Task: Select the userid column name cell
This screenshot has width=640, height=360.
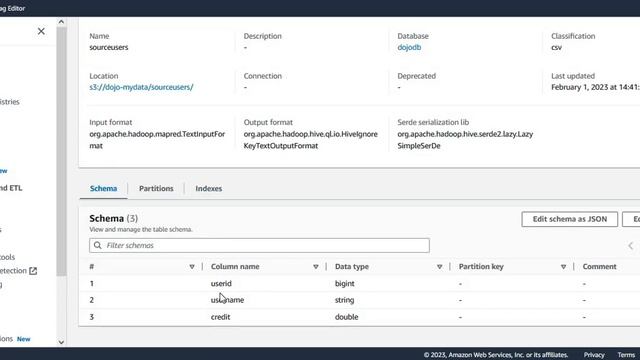Action: (221, 283)
